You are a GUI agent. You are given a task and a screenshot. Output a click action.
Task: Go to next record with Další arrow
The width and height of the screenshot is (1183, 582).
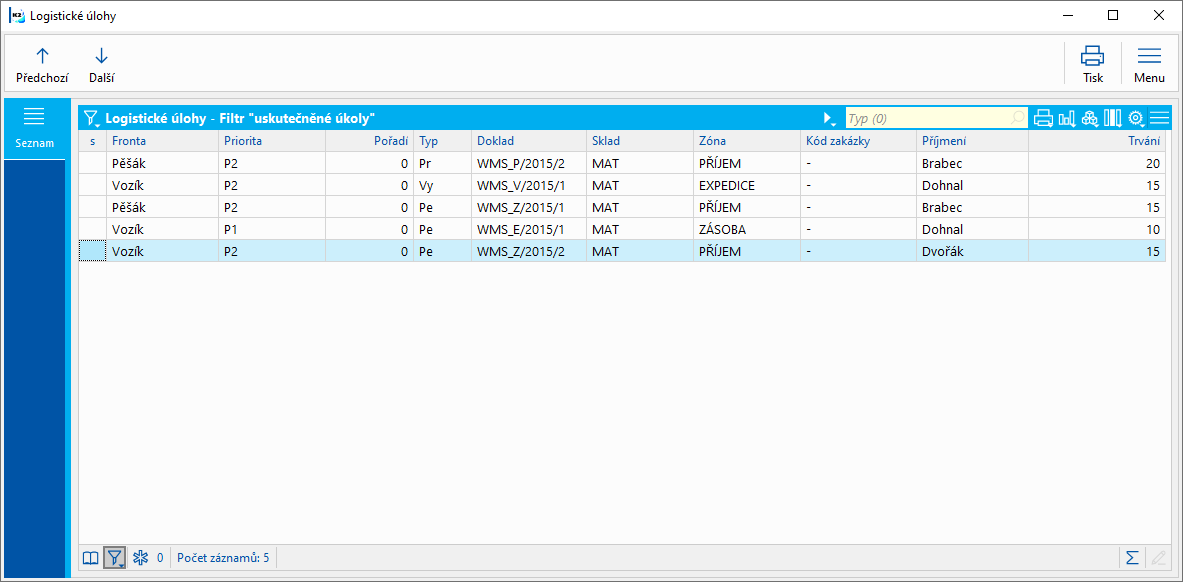101,65
